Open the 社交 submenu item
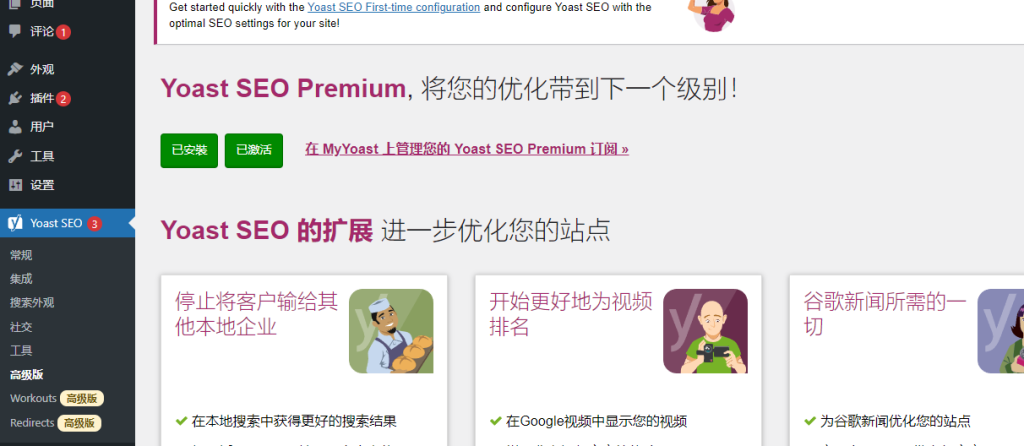The height and width of the screenshot is (446, 1024). (x=21, y=327)
